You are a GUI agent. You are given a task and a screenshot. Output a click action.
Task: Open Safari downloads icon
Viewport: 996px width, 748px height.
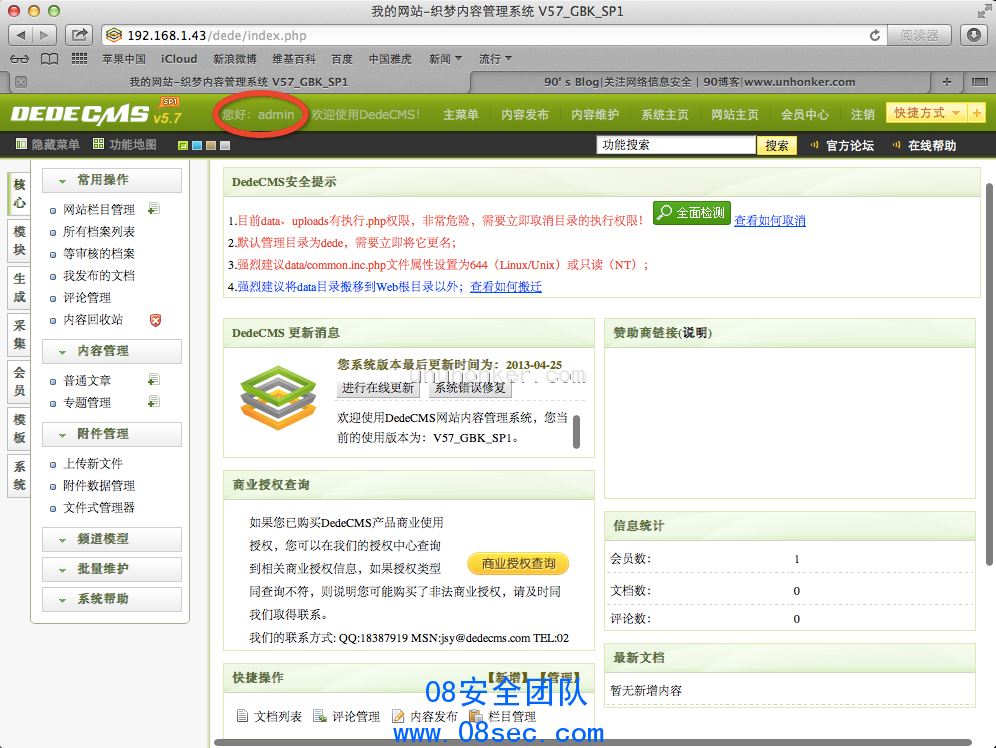[974, 35]
